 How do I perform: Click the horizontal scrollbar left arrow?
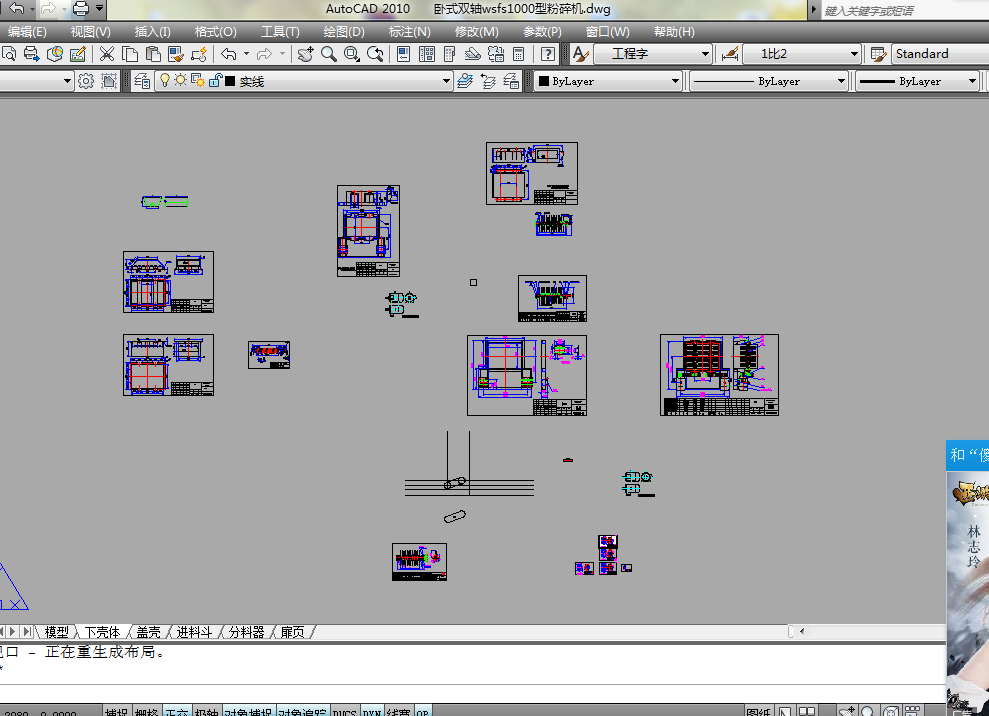tap(802, 631)
